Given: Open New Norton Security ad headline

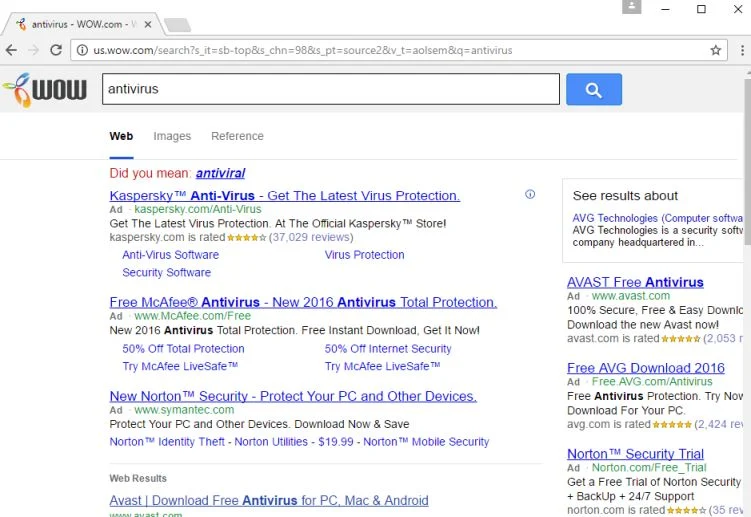Looking at the screenshot, I should click(x=293, y=396).
